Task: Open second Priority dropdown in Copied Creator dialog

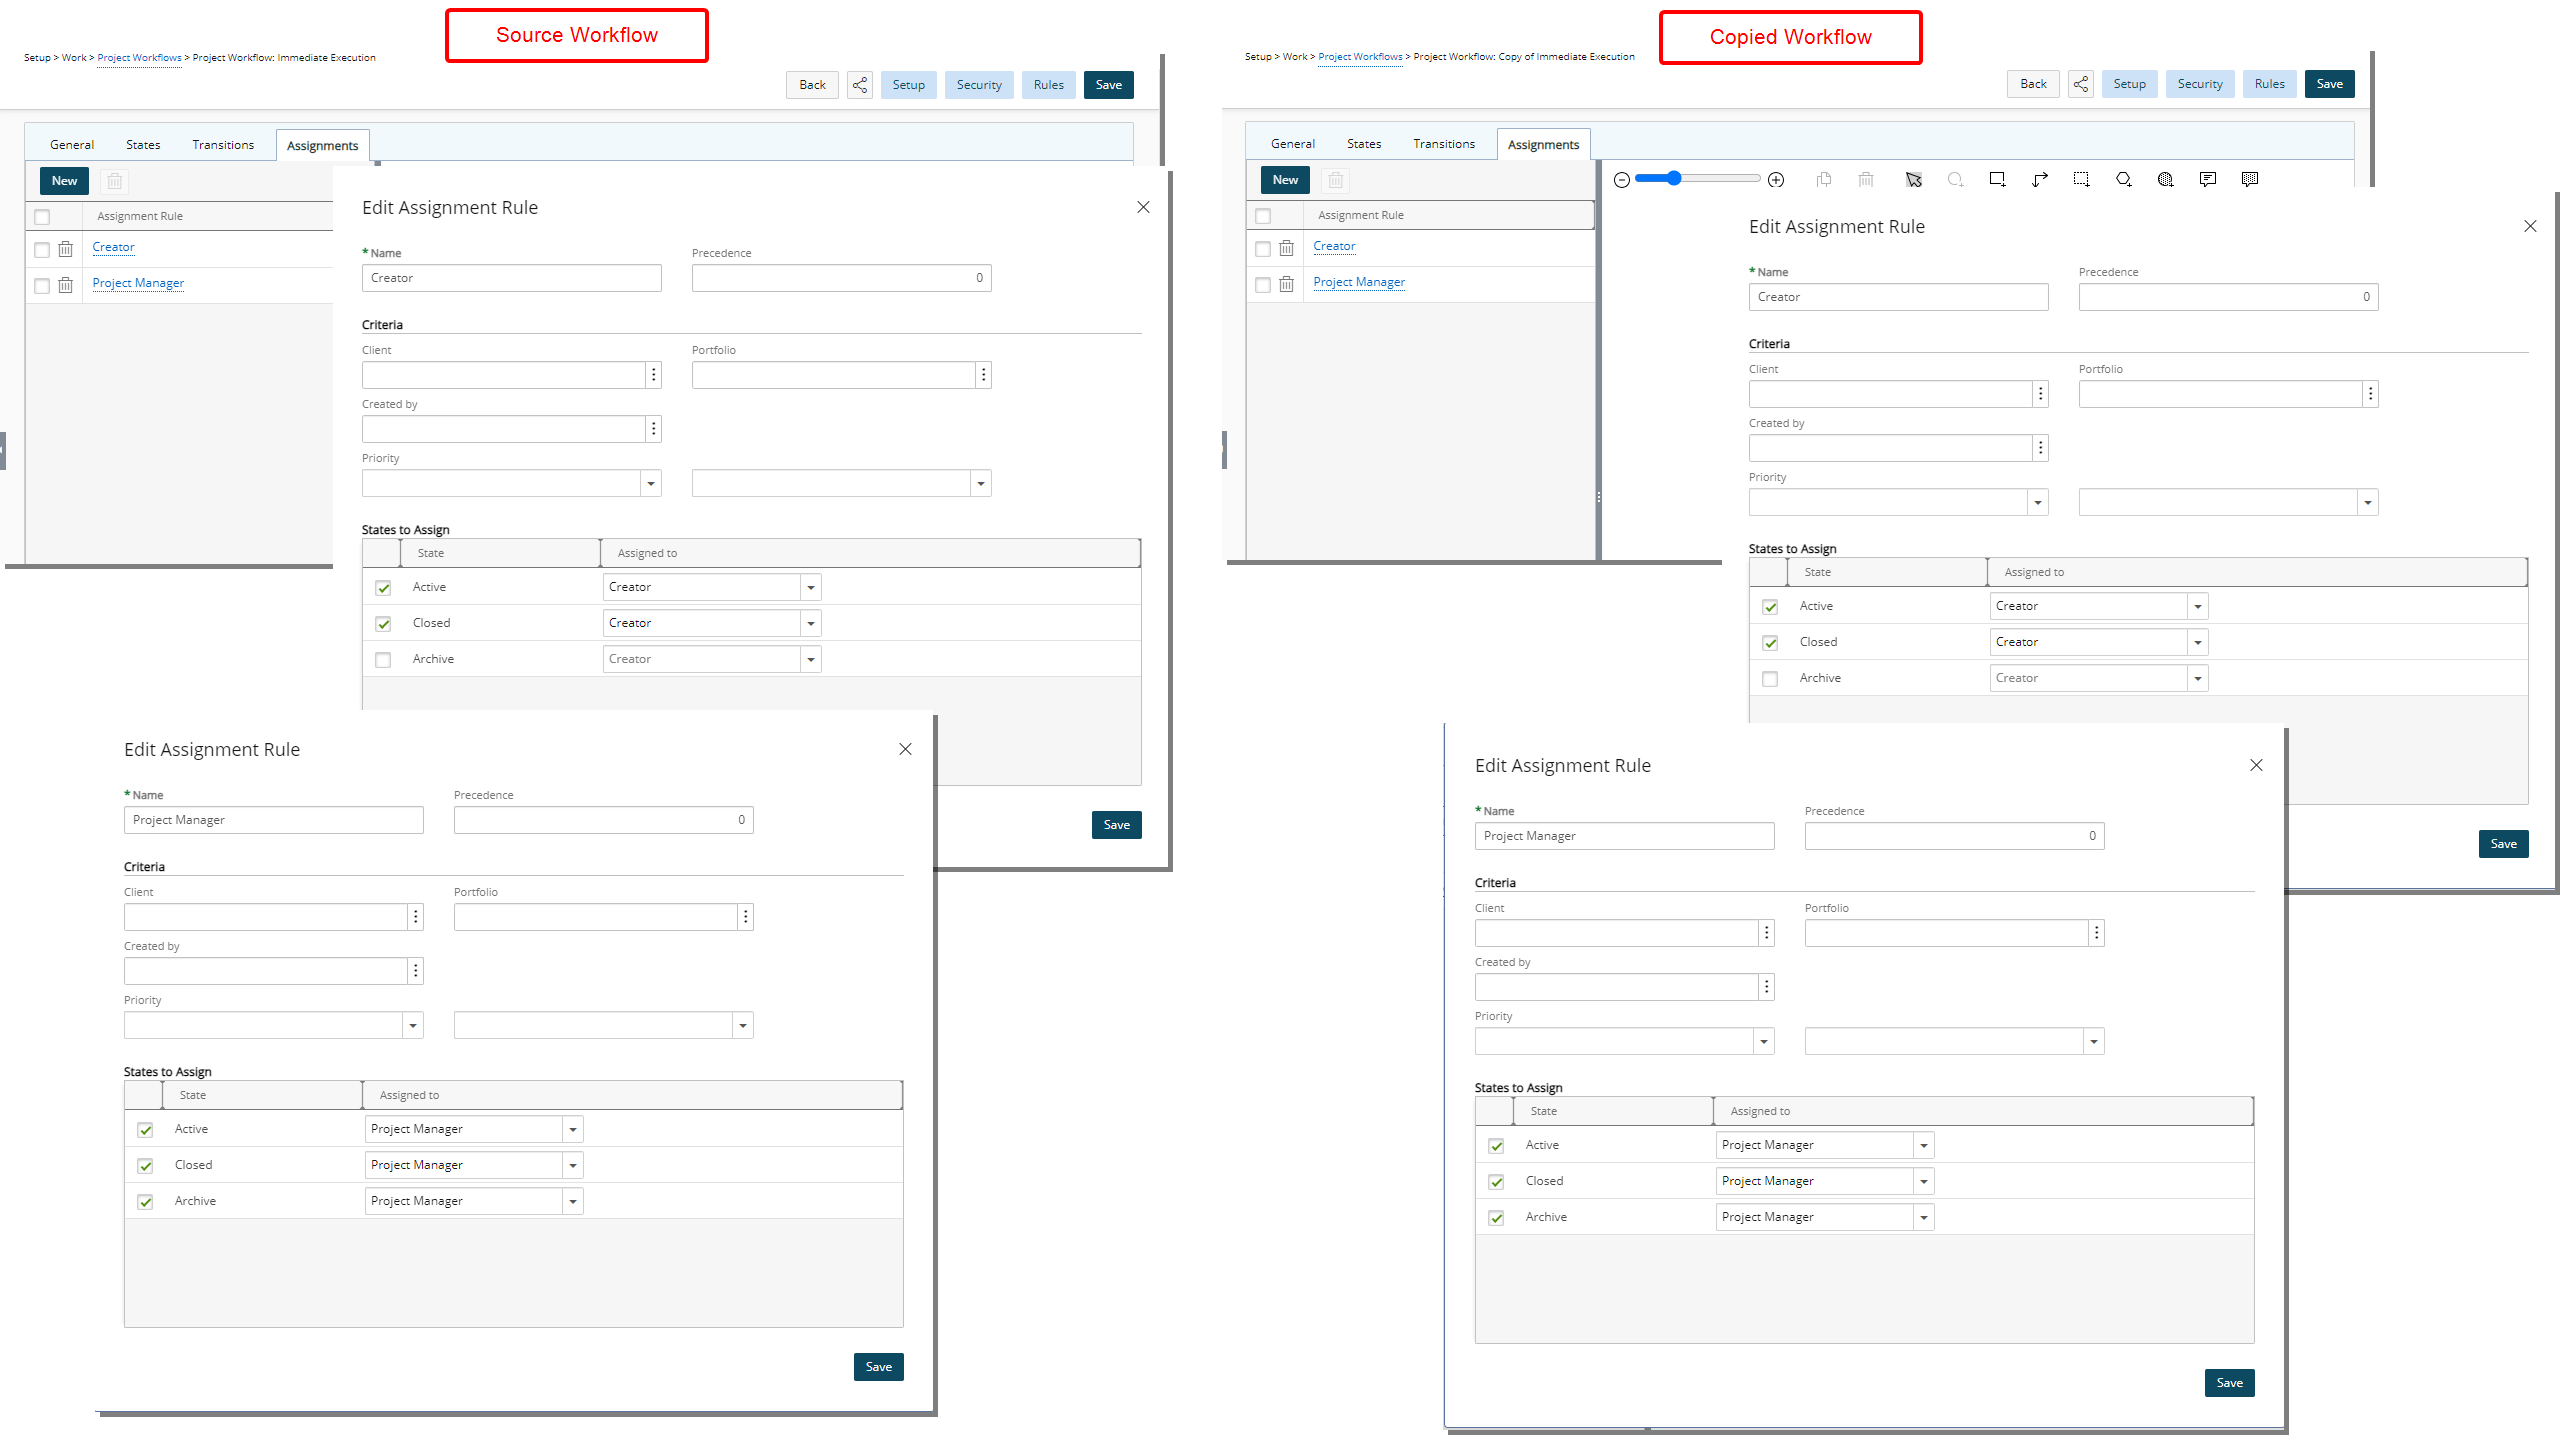Action: (x=2368, y=502)
